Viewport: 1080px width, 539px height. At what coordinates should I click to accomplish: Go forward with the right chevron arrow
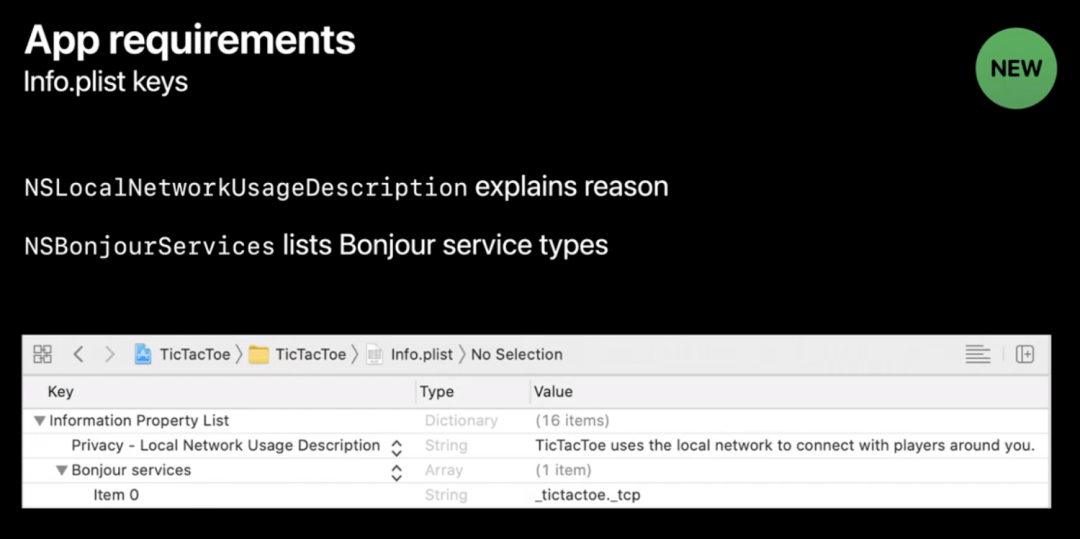click(x=110, y=355)
